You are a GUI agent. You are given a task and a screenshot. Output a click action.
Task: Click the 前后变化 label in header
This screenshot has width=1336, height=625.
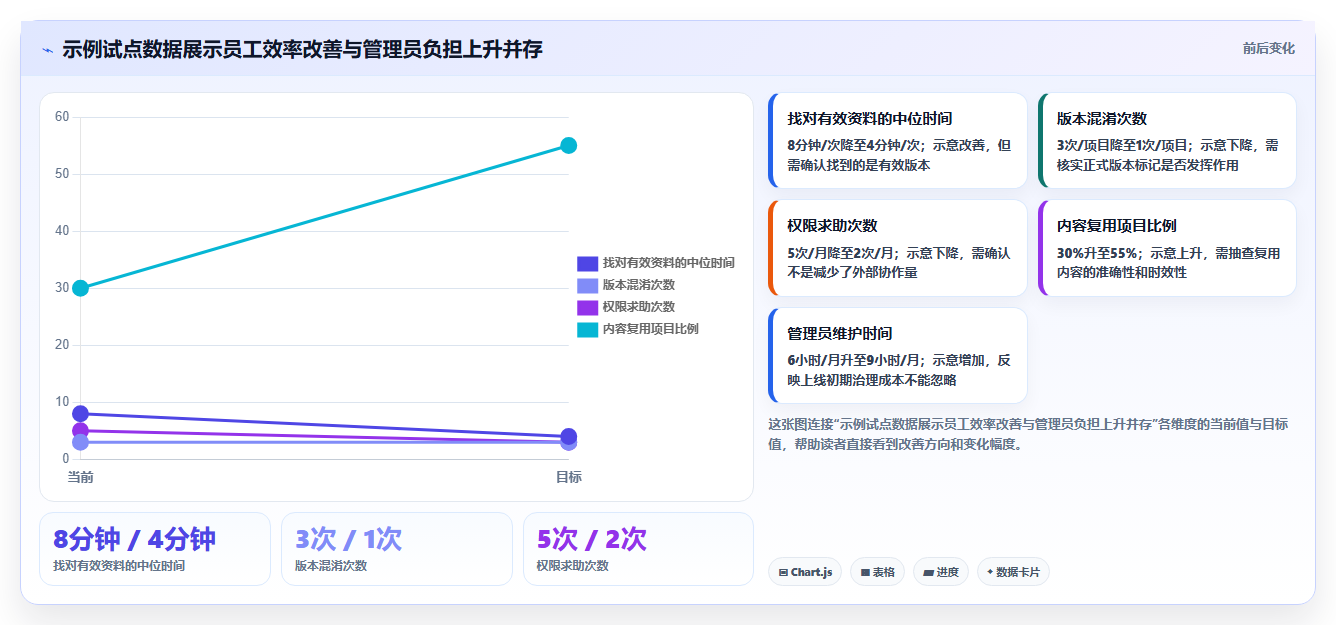[x=1268, y=48]
